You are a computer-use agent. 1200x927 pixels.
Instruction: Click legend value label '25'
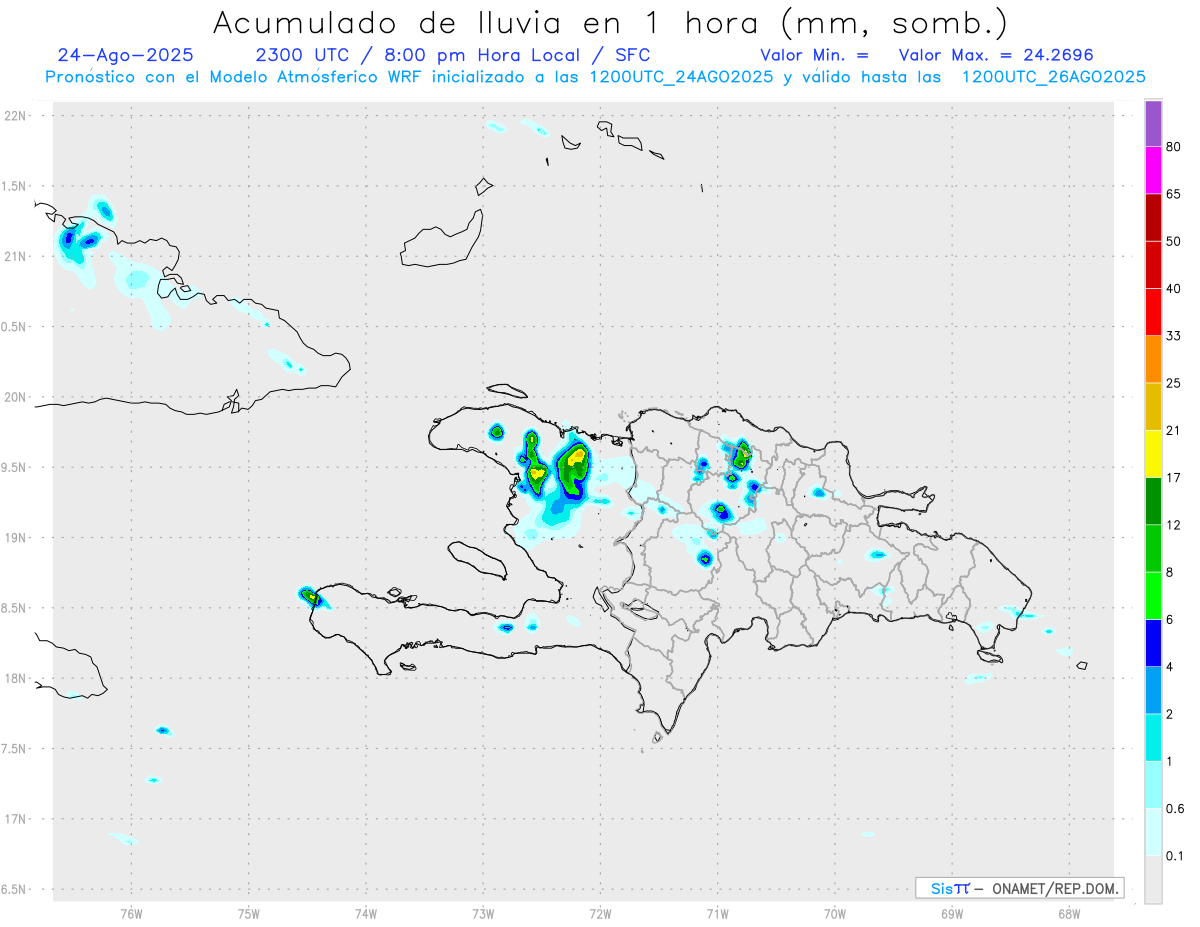tap(1173, 383)
